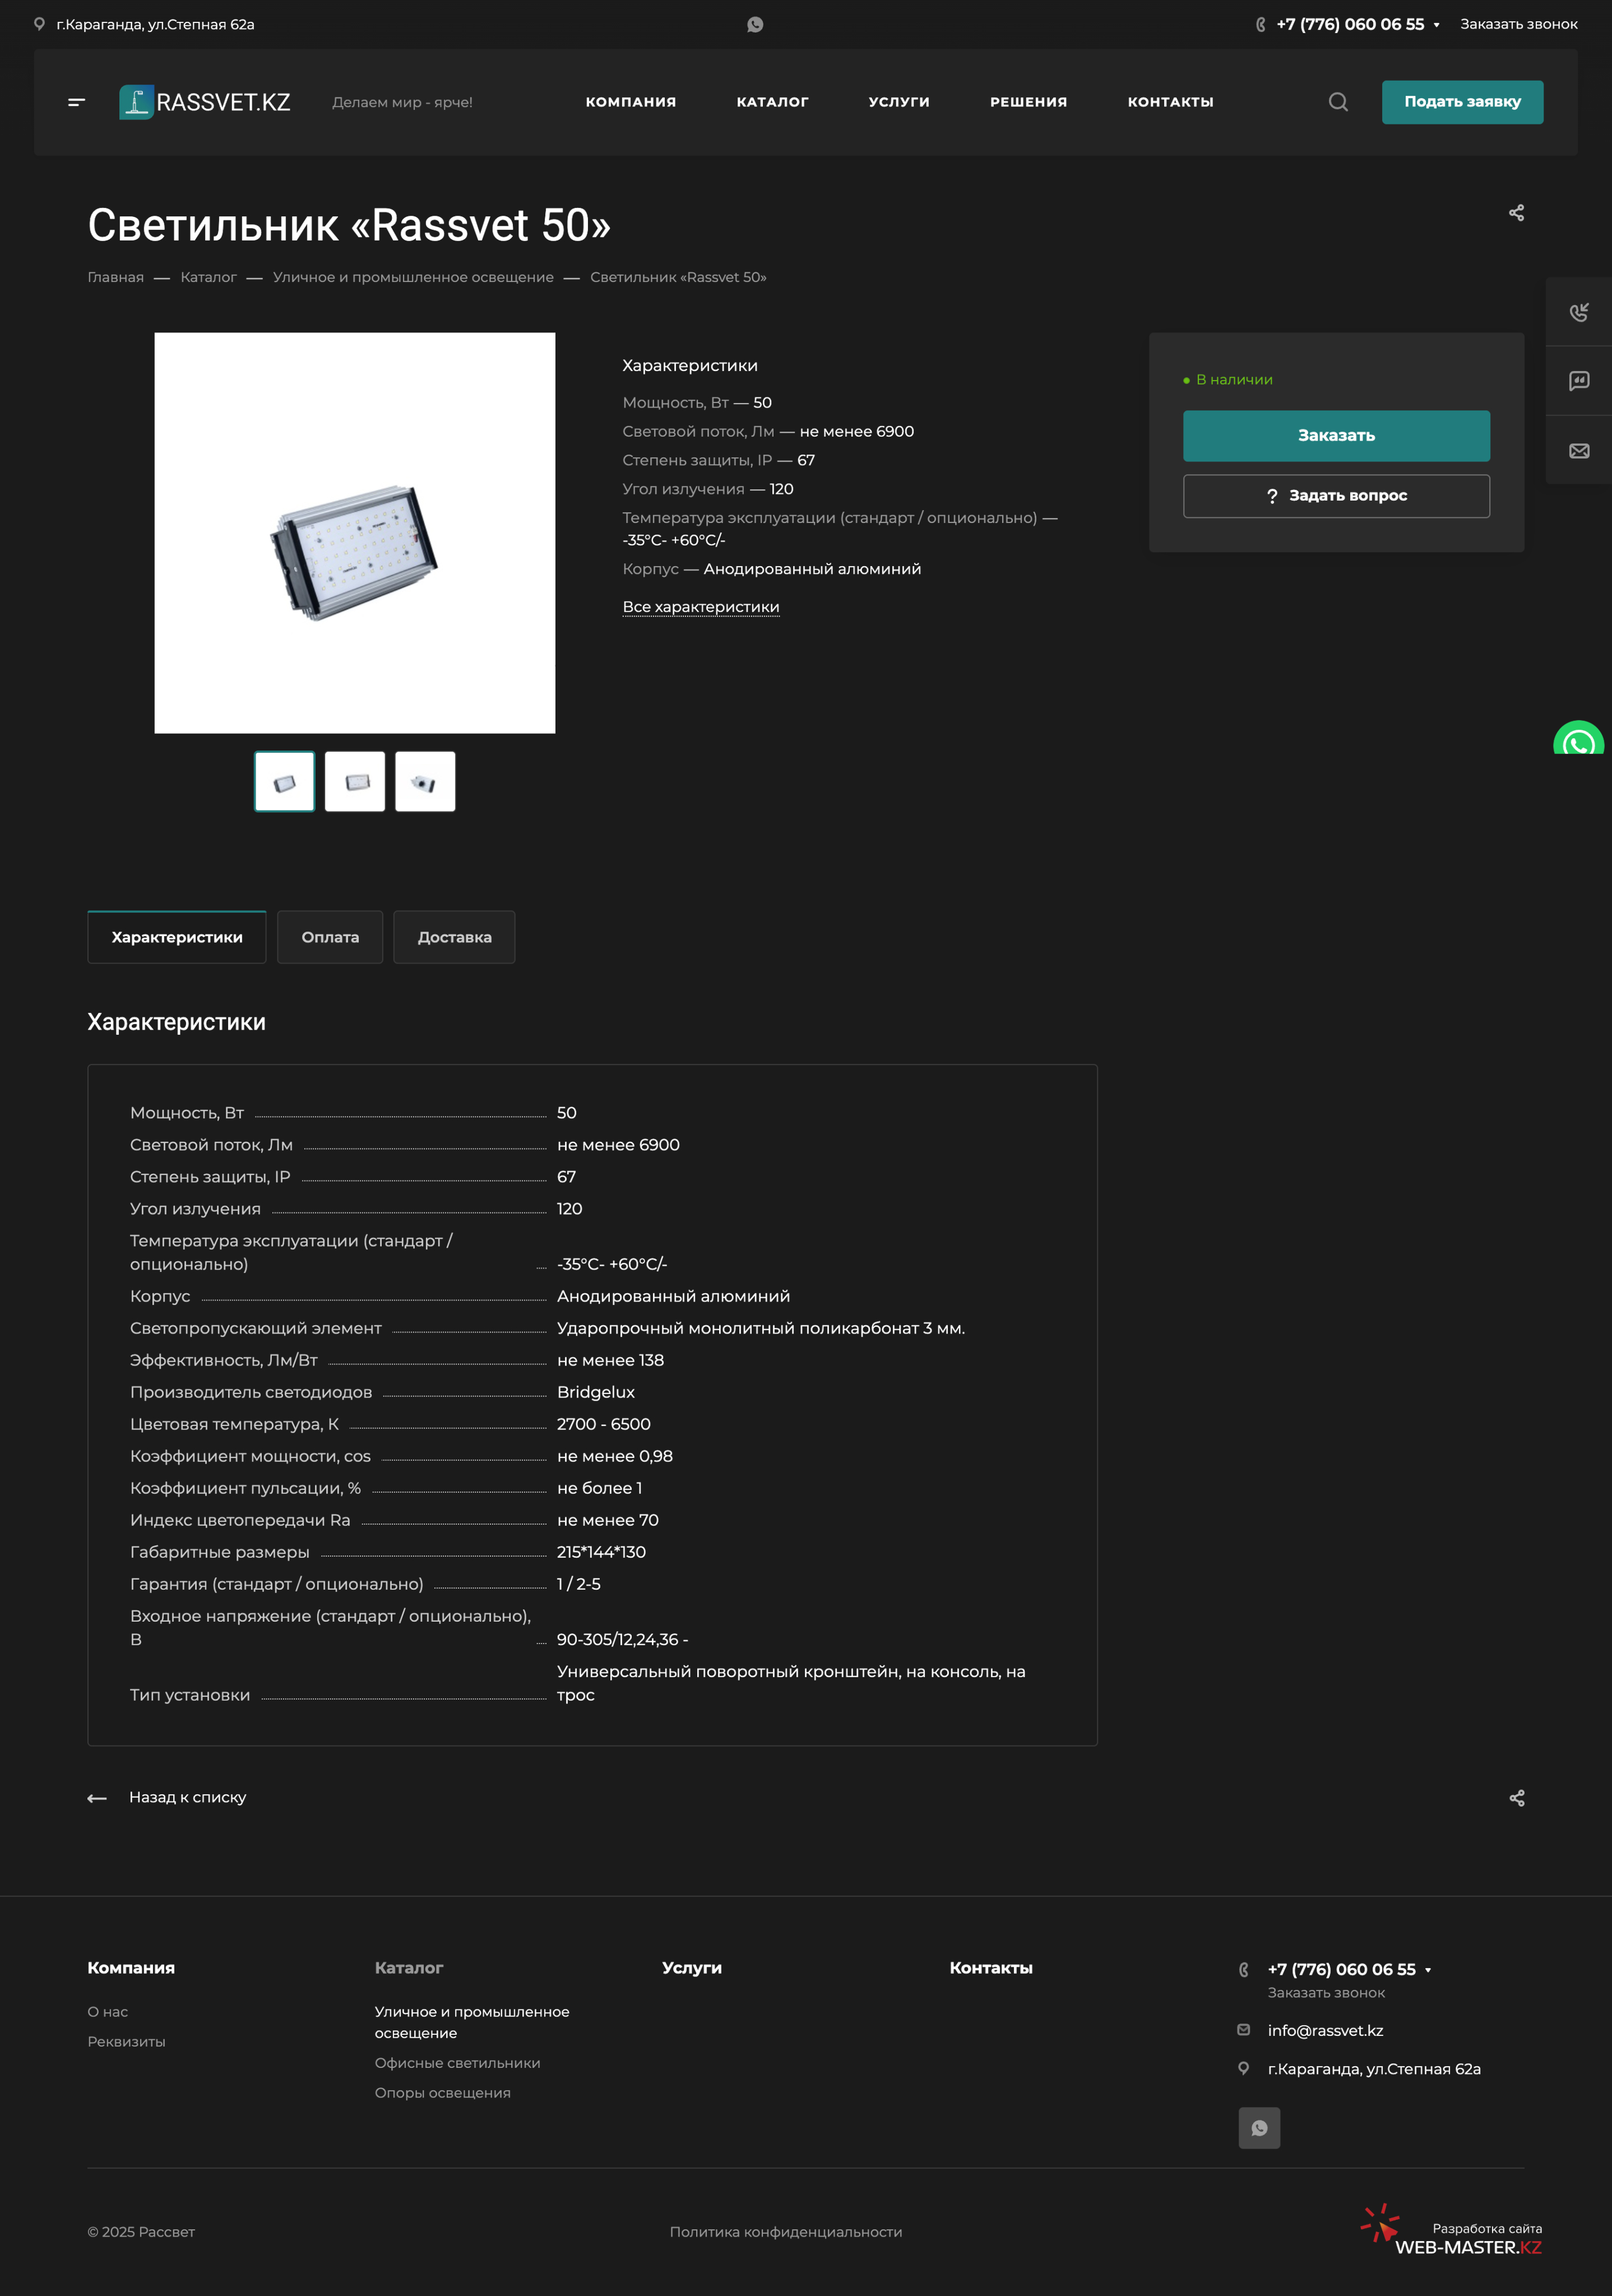
Task: Click the В наличии status text
Action: pos(1234,380)
